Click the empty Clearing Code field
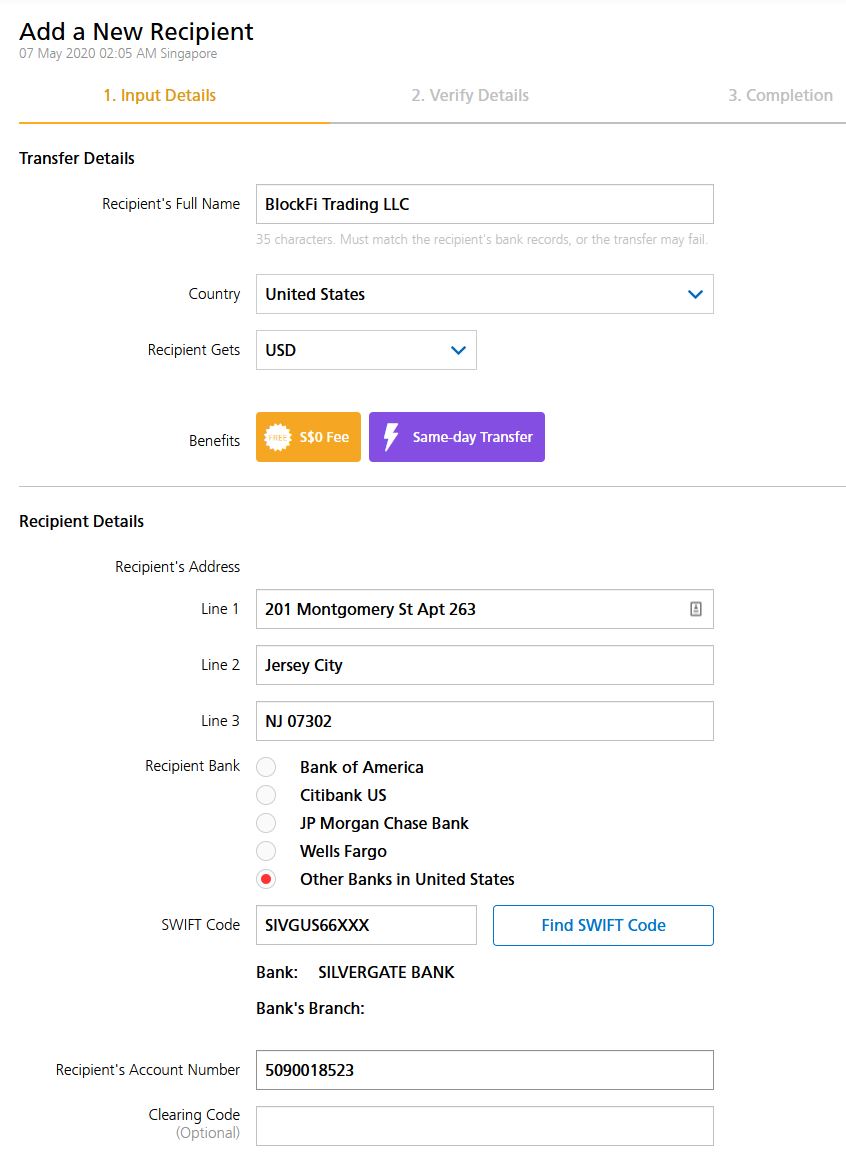This screenshot has height=1165, width=846. point(484,1126)
